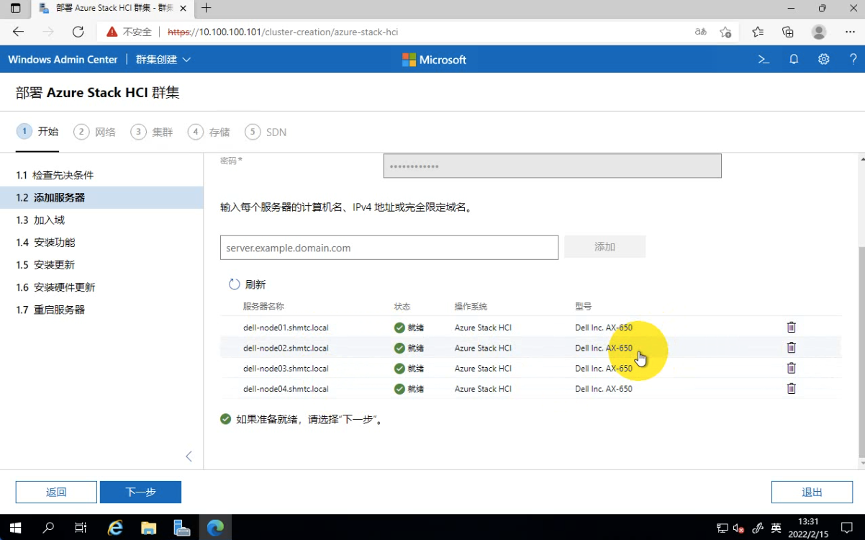866x541 pixels.
Task: Select 1.4 安装功能 step
Action: click(x=102, y=242)
